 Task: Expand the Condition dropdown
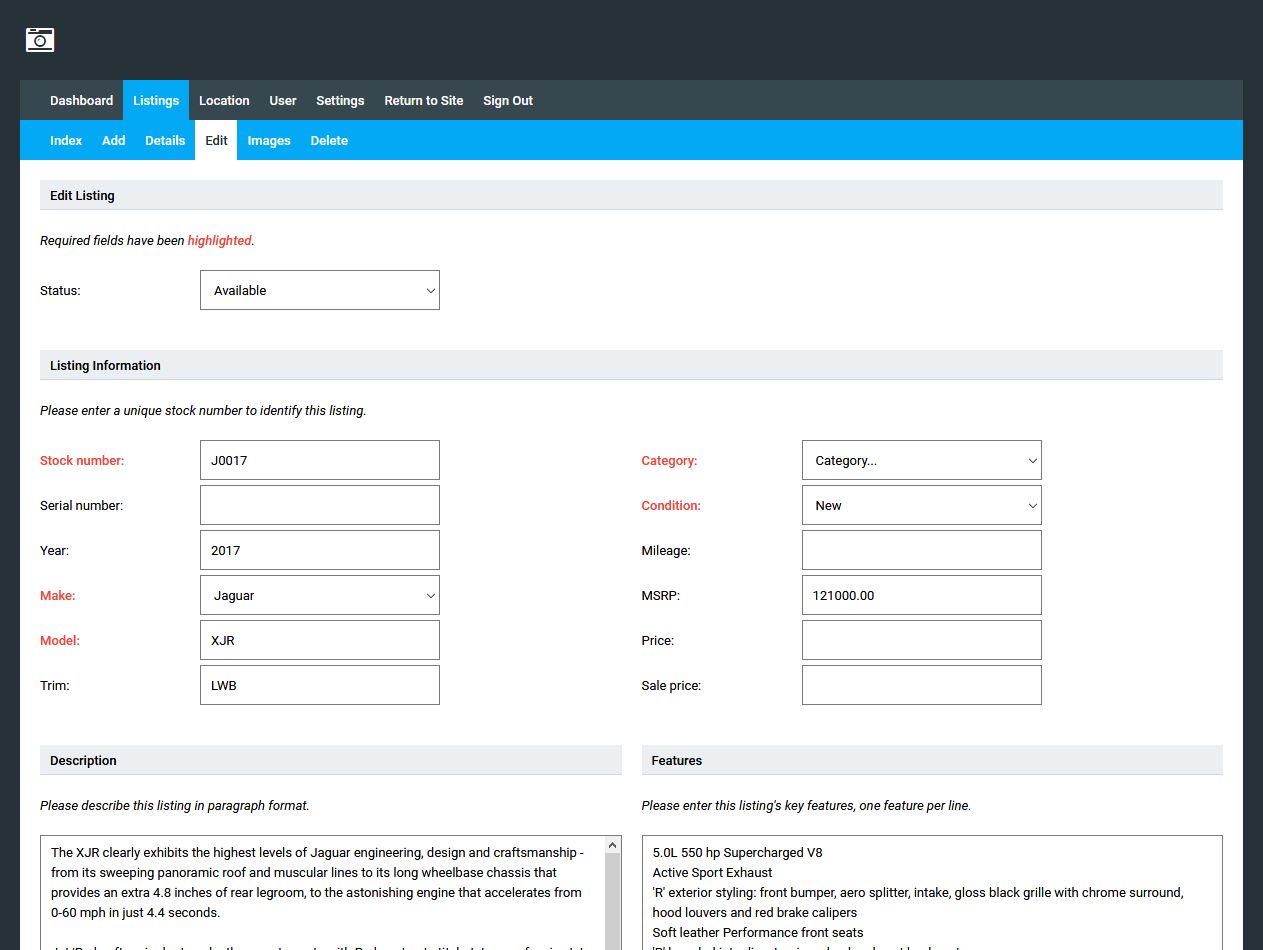coord(921,505)
